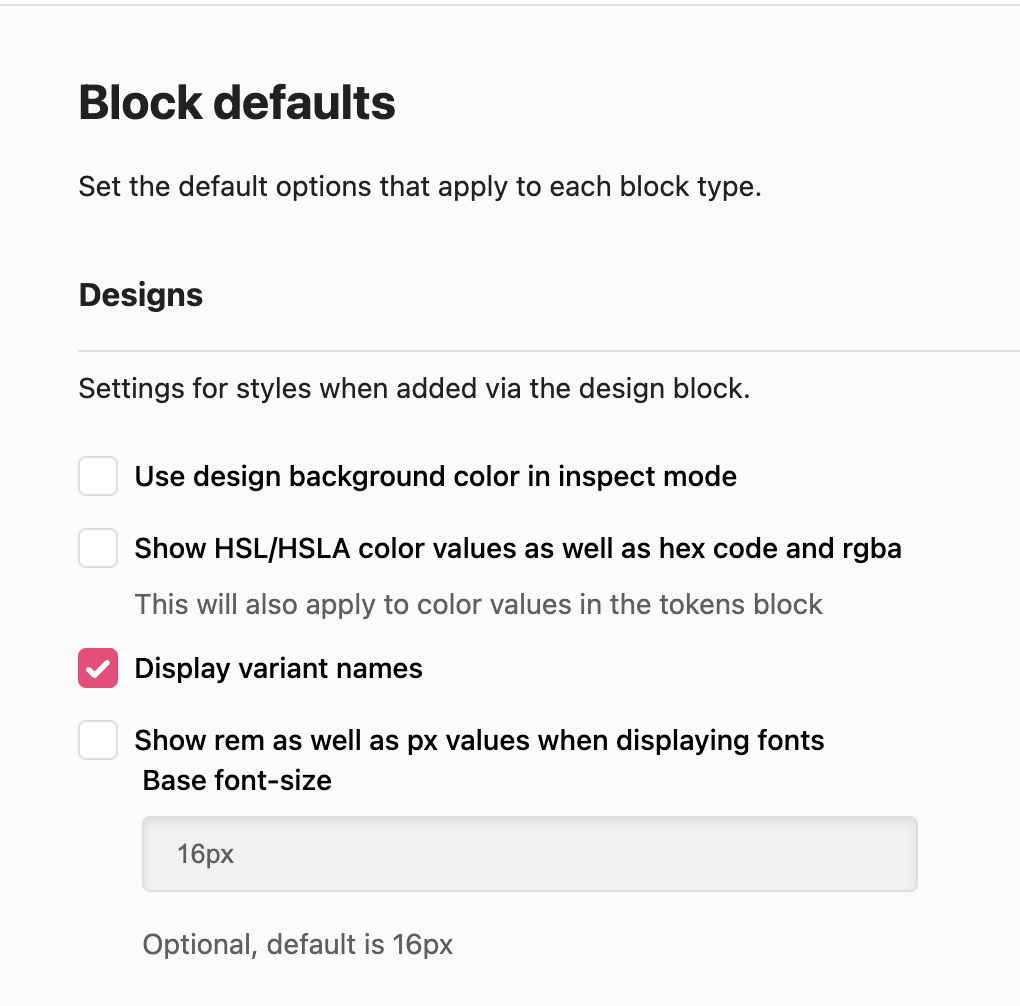Screen dimensions: 1020x1006
Task: Uncheck the pink Display variant names checkbox
Action: [98, 668]
